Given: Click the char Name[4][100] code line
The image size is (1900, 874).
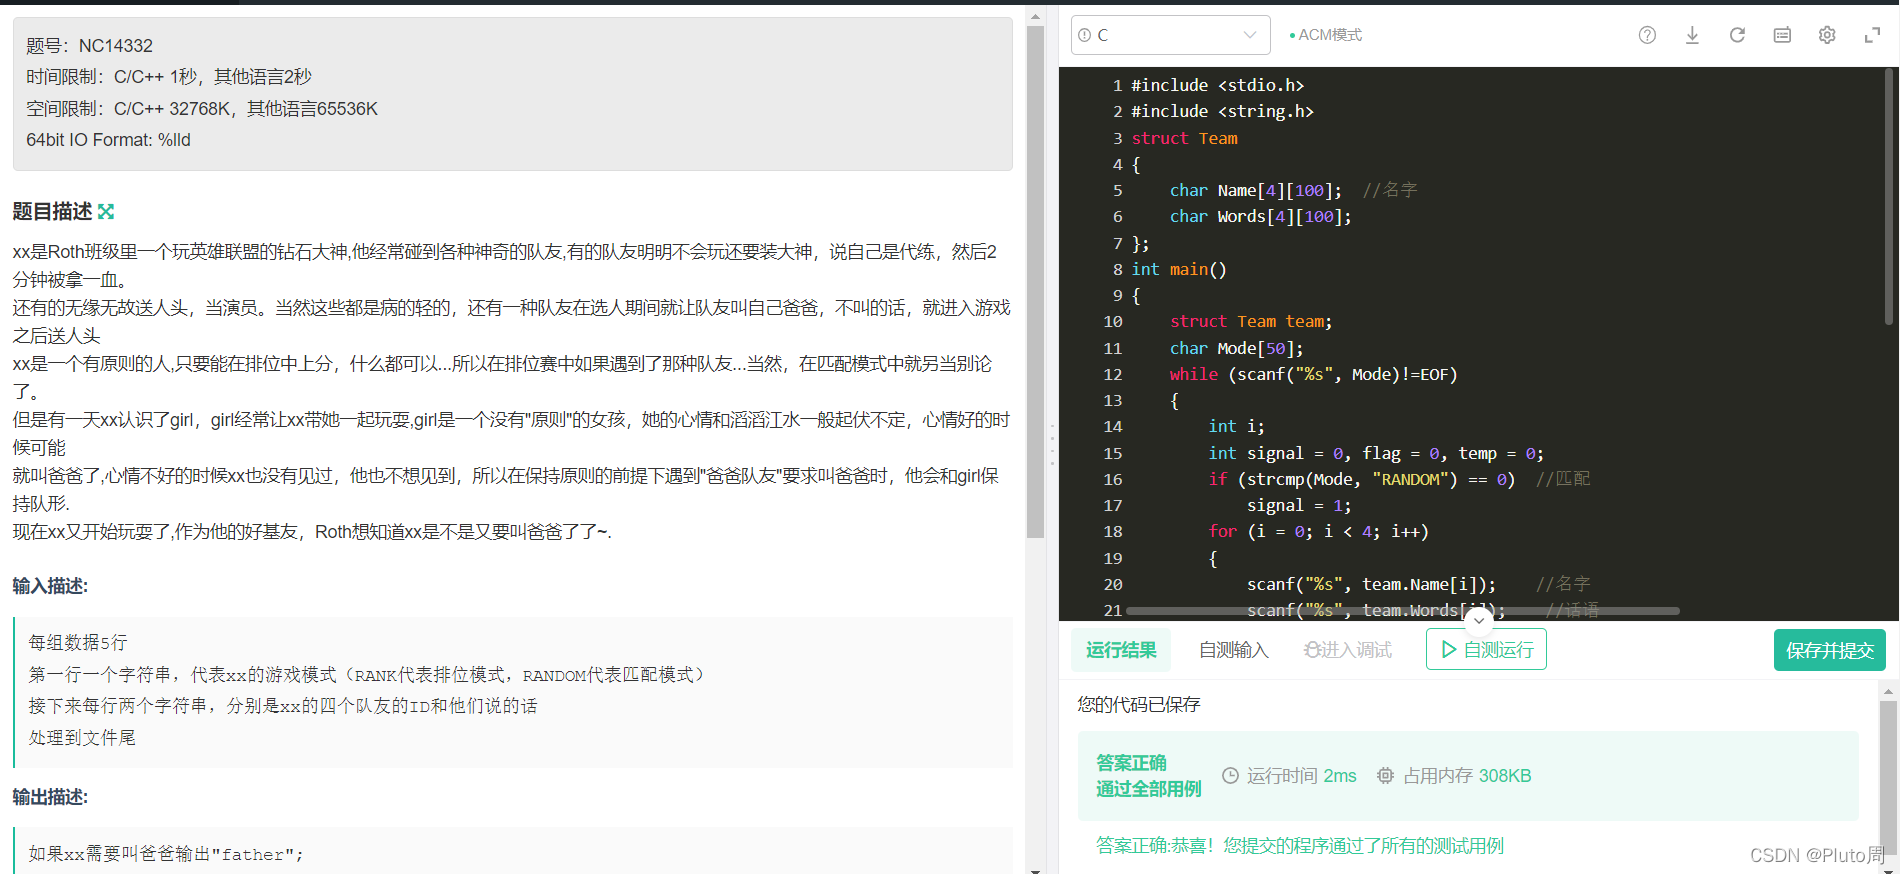Looking at the screenshot, I should (x=1293, y=190).
